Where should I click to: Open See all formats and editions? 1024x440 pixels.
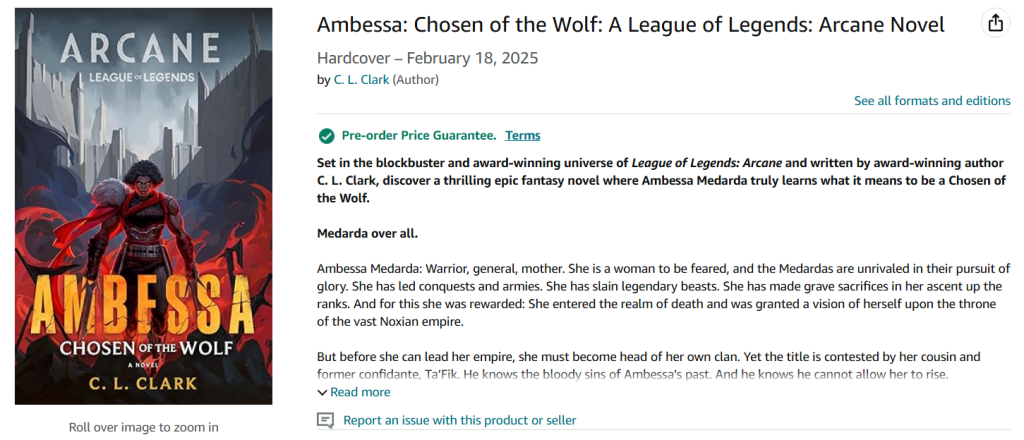click(x=932, y=101)
